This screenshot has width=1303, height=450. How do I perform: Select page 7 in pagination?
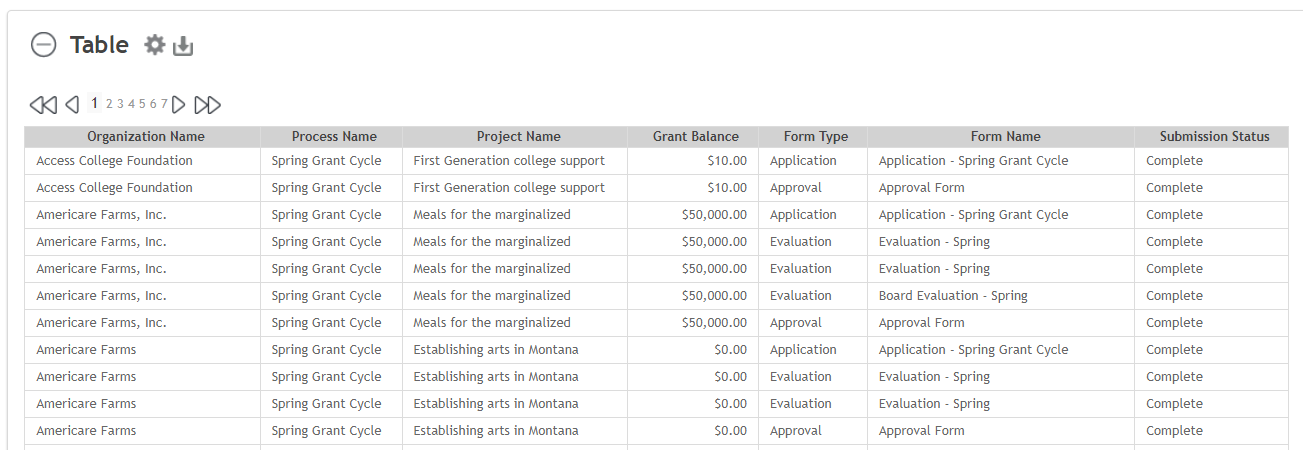164,104
